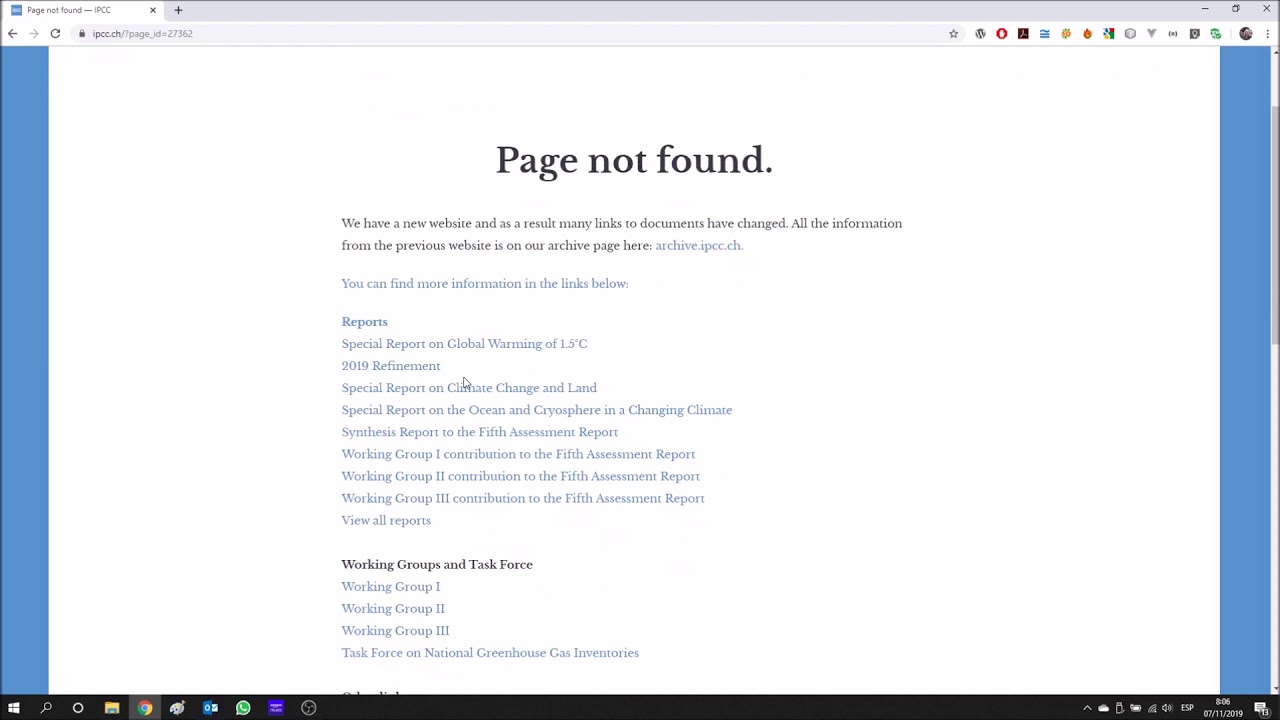Open the Adobe Acrobat extension
Screen dimensions: 1280x720
(1023, 34)
